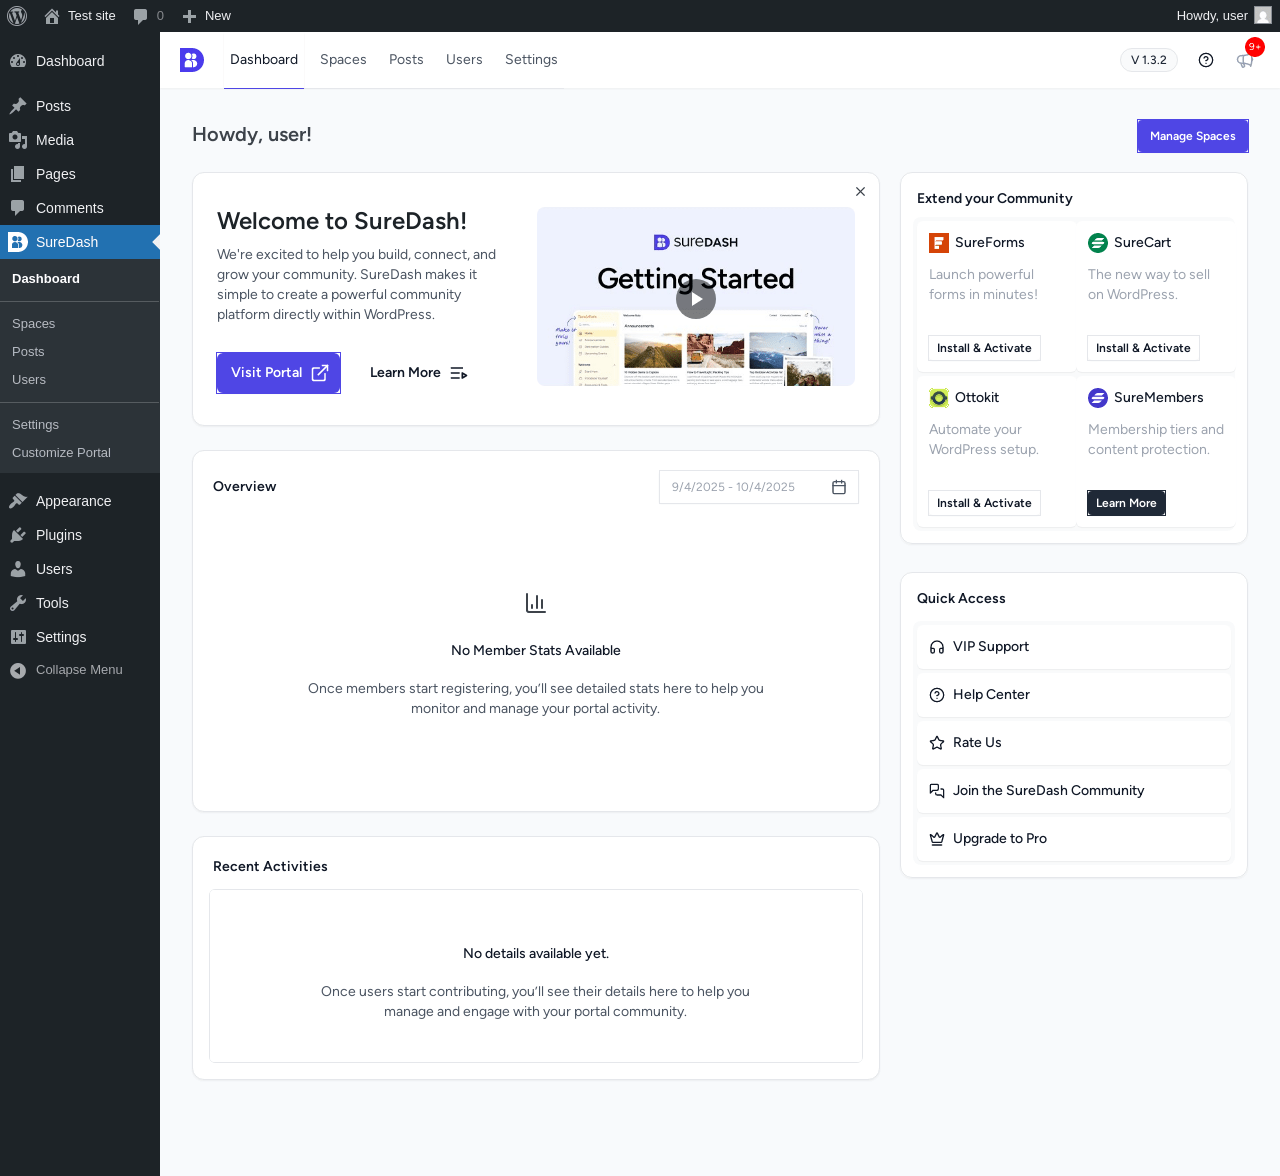Image resolution: width=1280 pixels, height=1176 pixels.
Task: Open the help question mark icon
Action: tap(1206, 60)
